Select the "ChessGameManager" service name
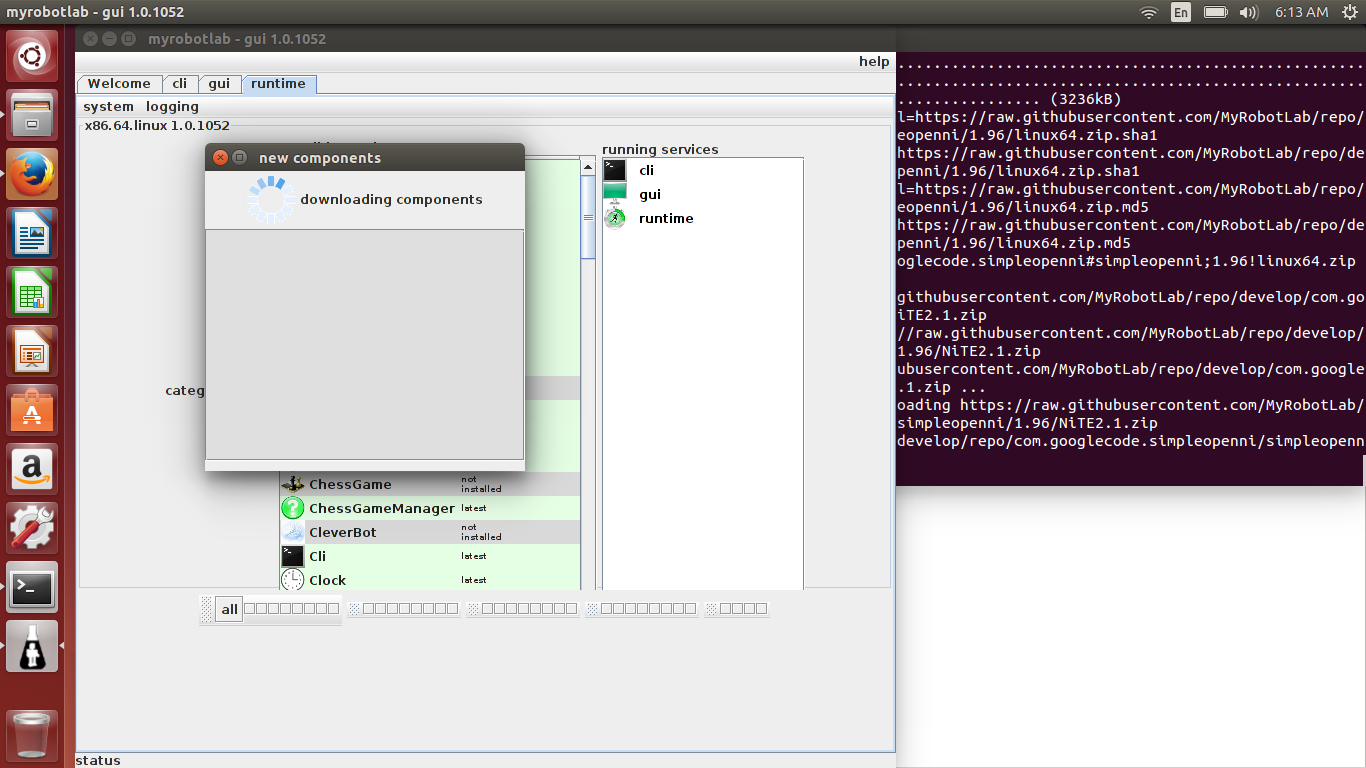This screenshot has height=768, width=1366. click(x=382, y=508)
